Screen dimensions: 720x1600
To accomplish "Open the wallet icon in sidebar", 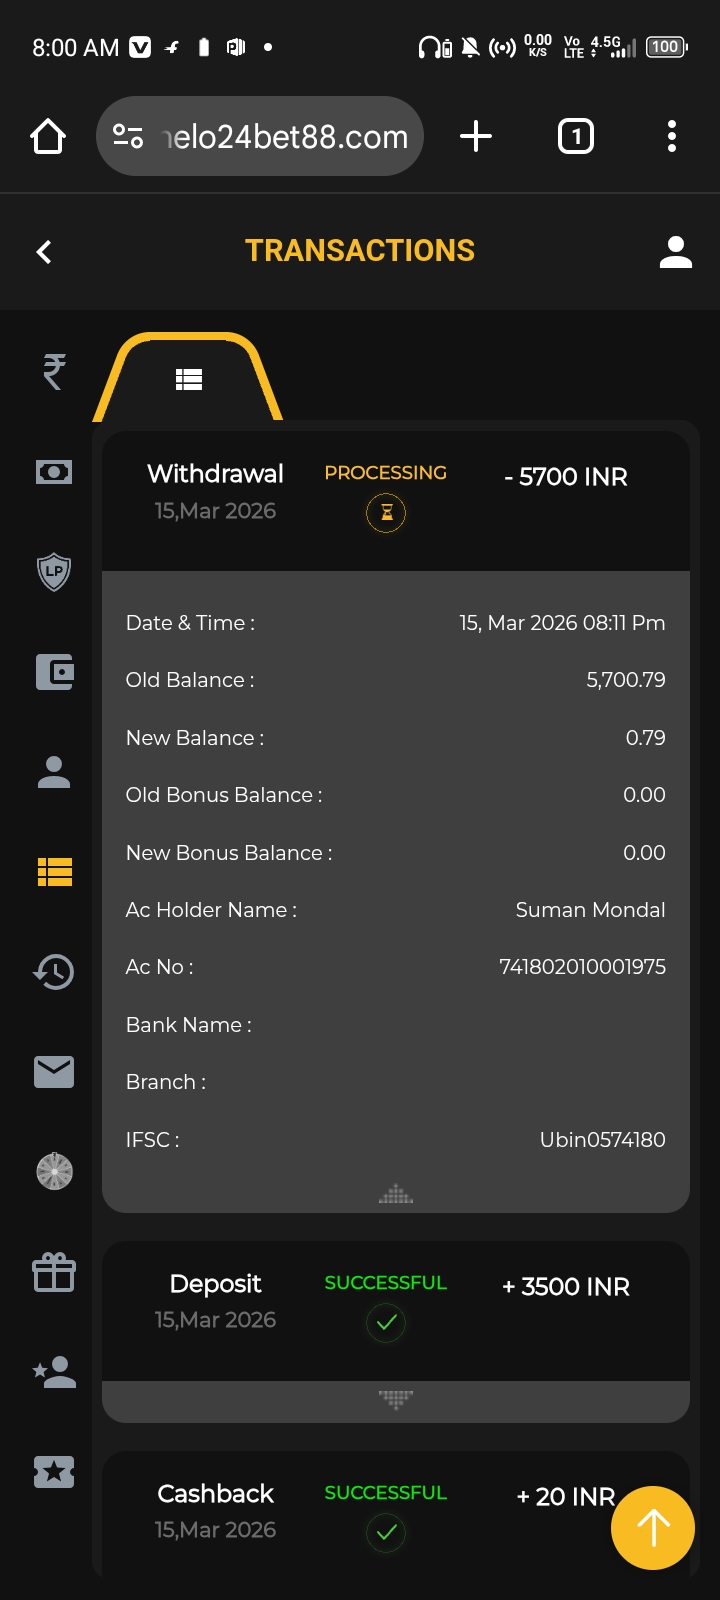I will click(54, 672).
